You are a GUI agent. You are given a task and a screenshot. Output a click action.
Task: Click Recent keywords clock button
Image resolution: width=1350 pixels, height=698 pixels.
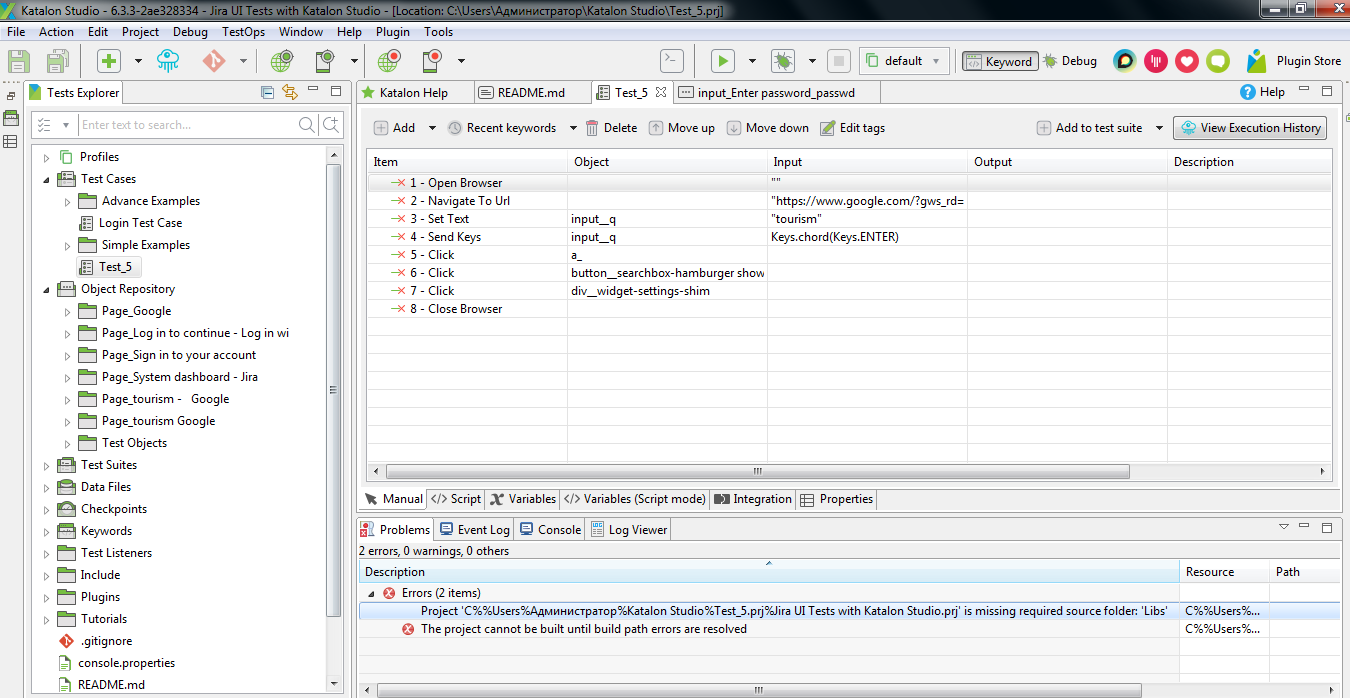click(501, 128)
